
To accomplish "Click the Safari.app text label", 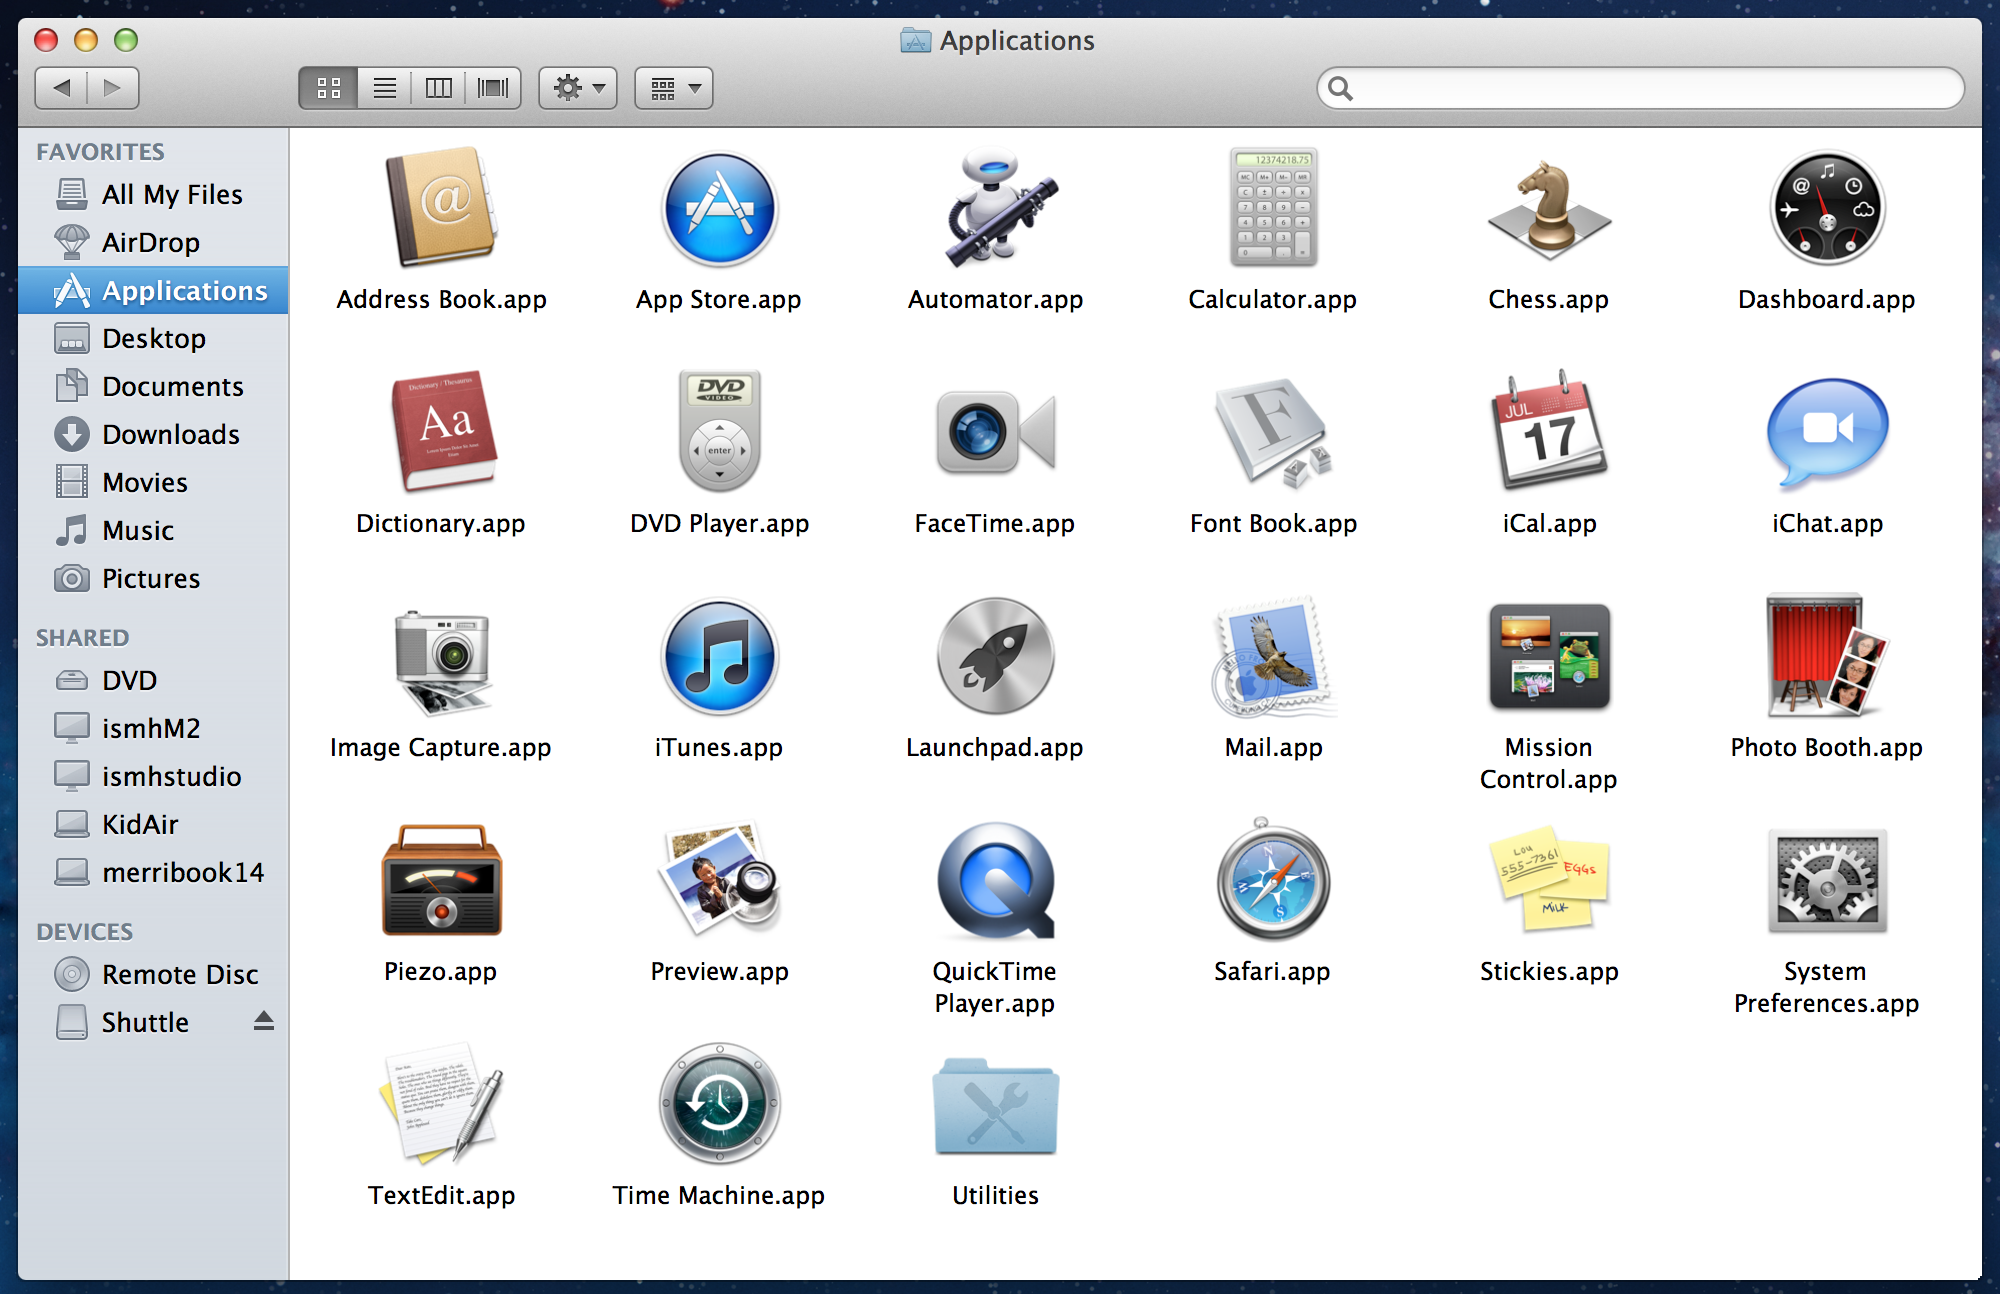I will 1272,971.
